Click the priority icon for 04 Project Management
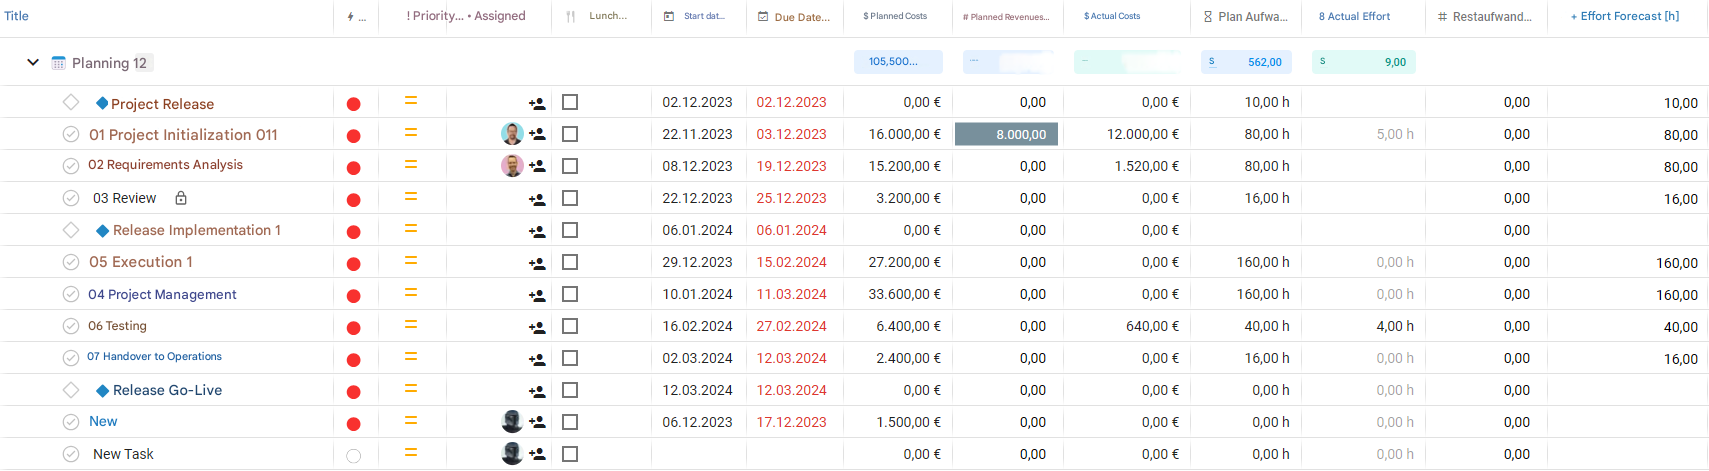Viewport: 1709px width, 471px height. (x=410, y=293)
